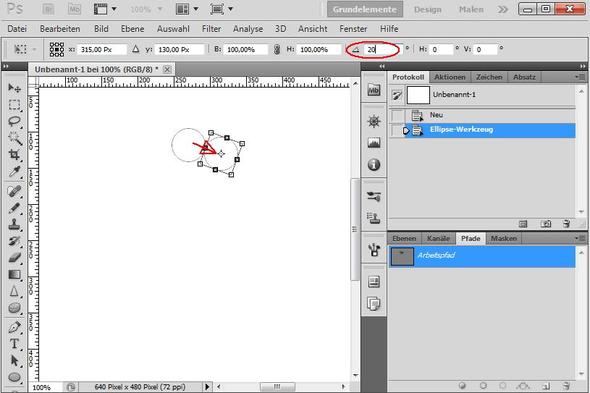Open the Arrange Documents dropdown
Viewport: 590px width, 393px height.
pos(187,9)
